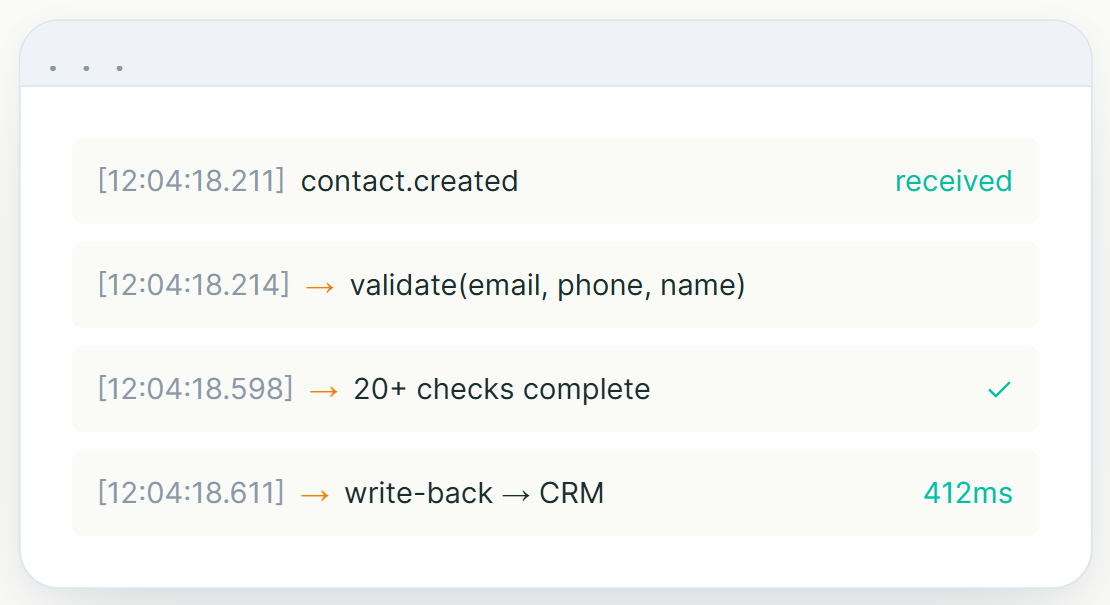Click the green checkmark on checks complete row
Viewport: 1110px width, 605px height.
click(999, 389)
